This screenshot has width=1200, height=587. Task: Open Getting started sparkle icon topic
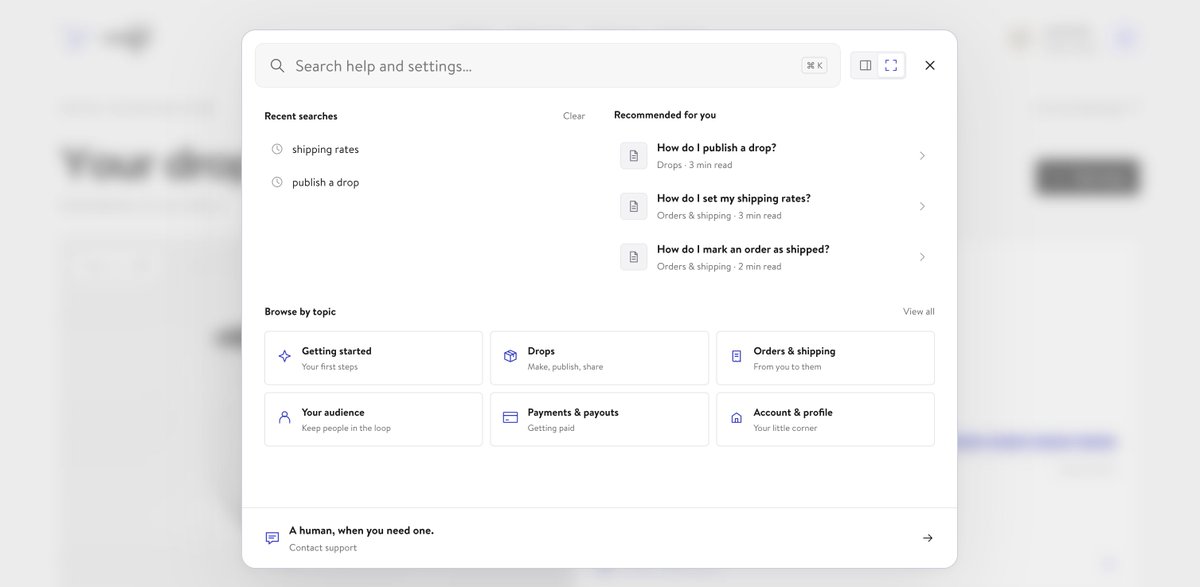[x=285, y=356]
